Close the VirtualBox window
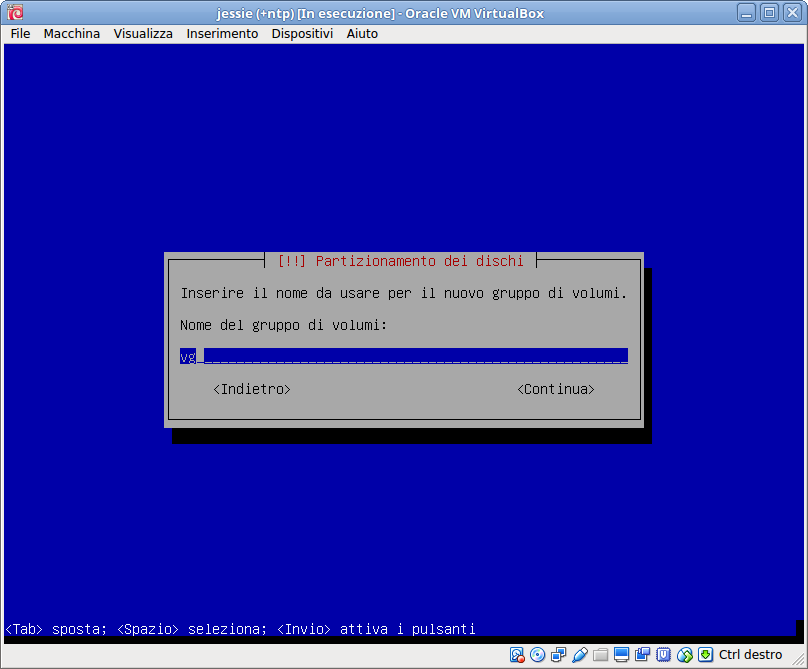The width and height of the screenshot is (808, 669). tap(793, 13)
